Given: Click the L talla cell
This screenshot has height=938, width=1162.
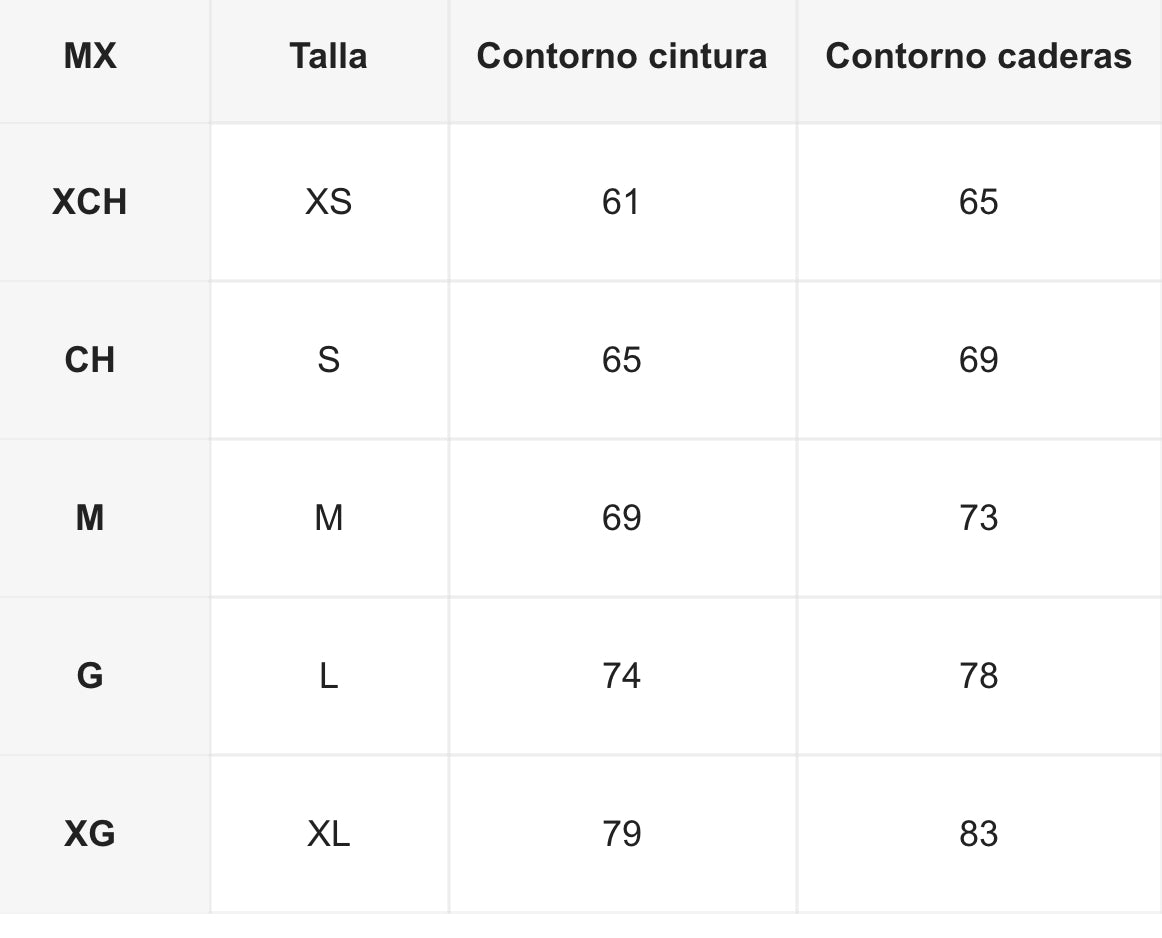Looking at the screenshot, I should [x=328, y=676].
